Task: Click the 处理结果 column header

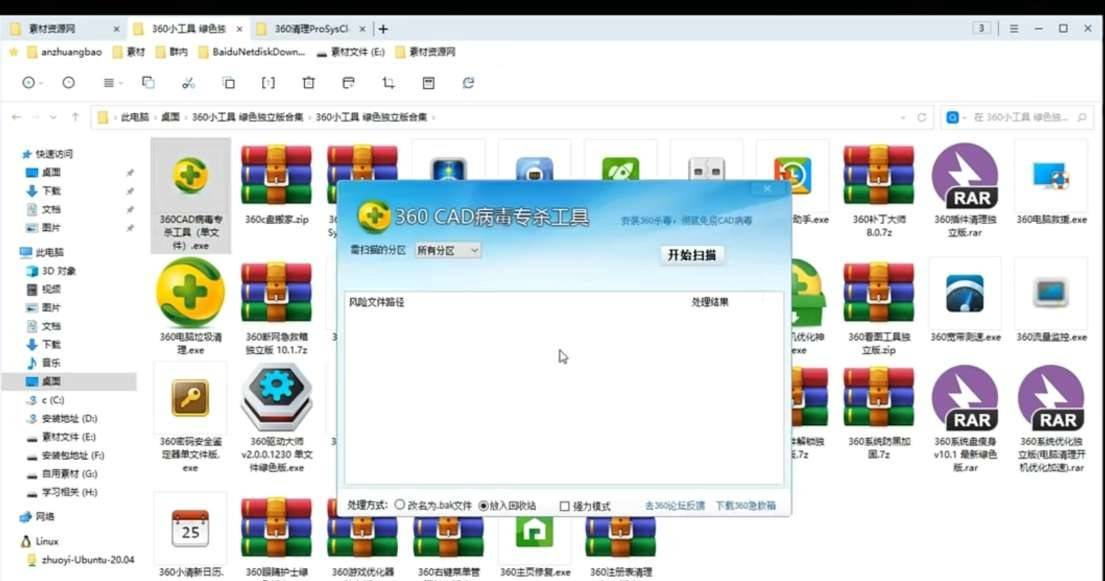Action: tap(710, 302)
